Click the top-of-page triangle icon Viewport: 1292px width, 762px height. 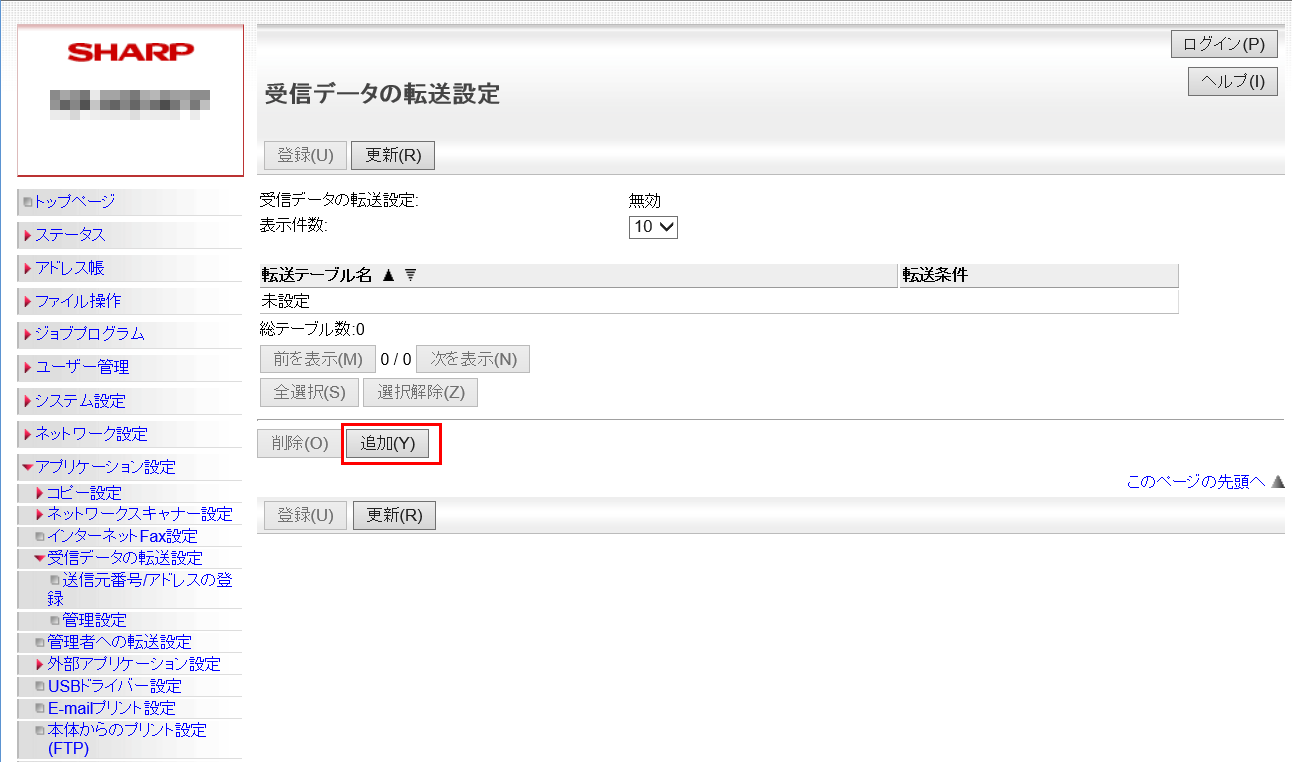1277,482
